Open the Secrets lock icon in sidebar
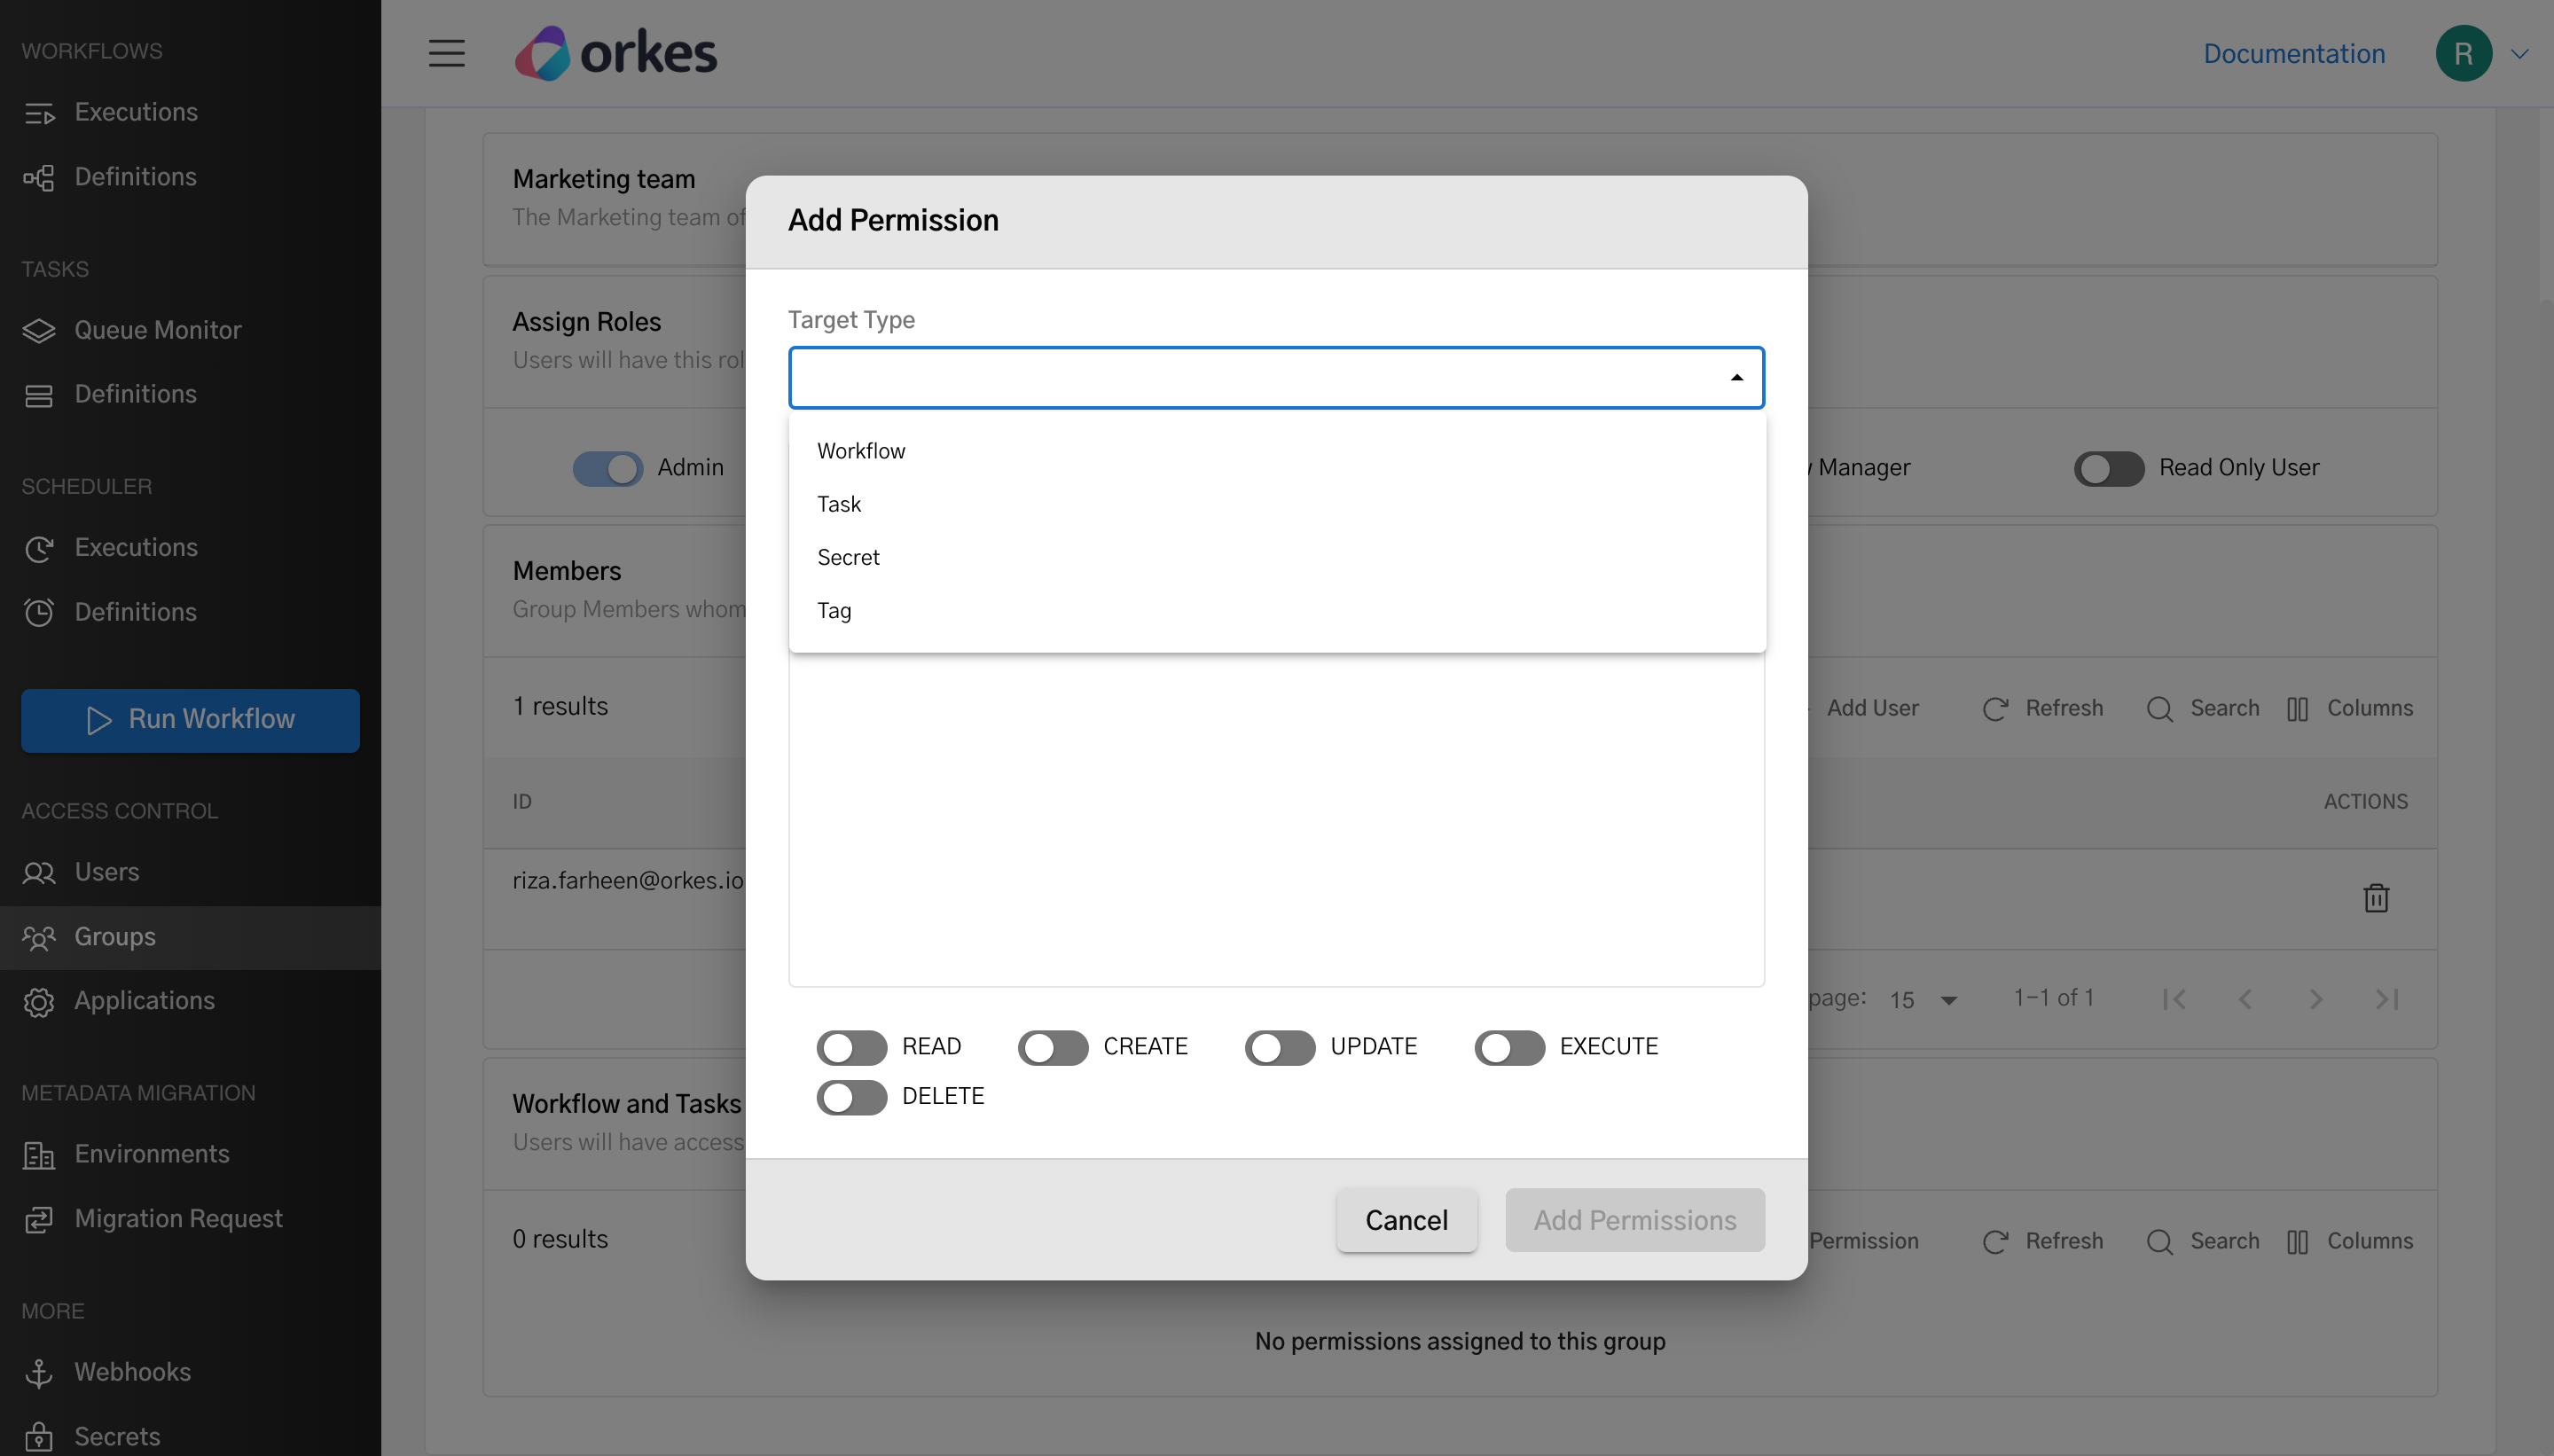2554x1456 pixels. pos(39,1436)
